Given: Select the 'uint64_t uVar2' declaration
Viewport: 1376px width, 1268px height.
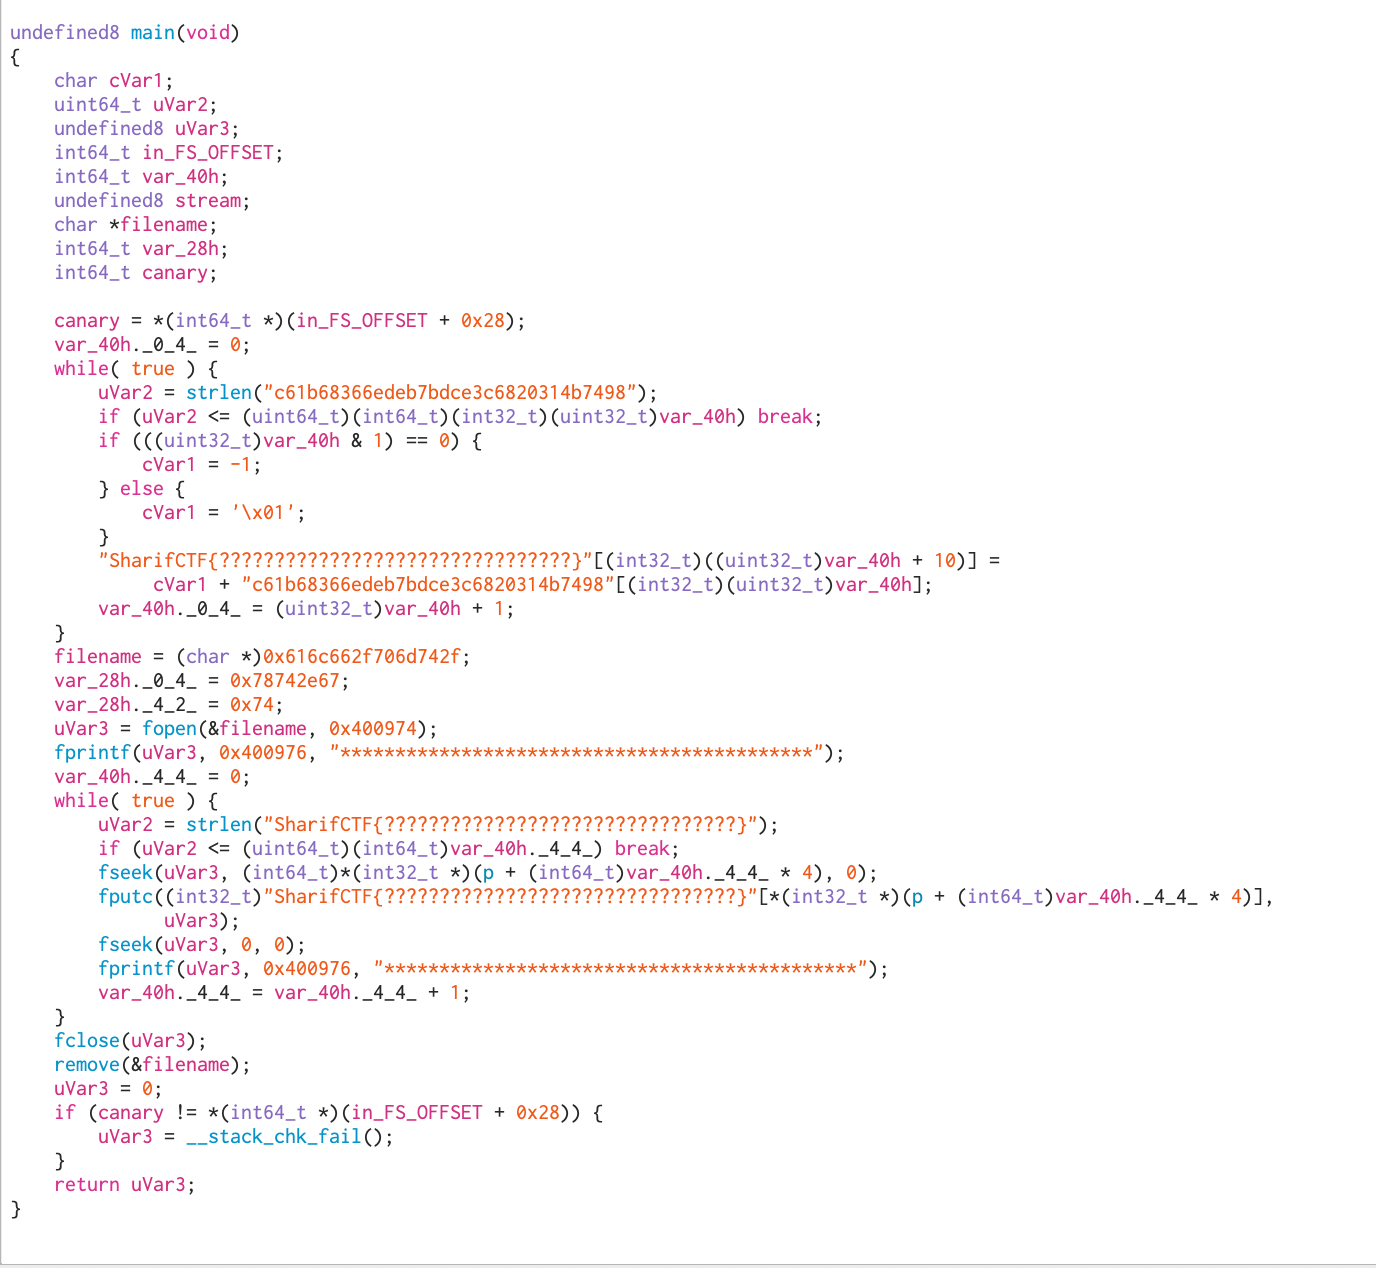Looking at the screenshot, I should [x=135, y=105].
